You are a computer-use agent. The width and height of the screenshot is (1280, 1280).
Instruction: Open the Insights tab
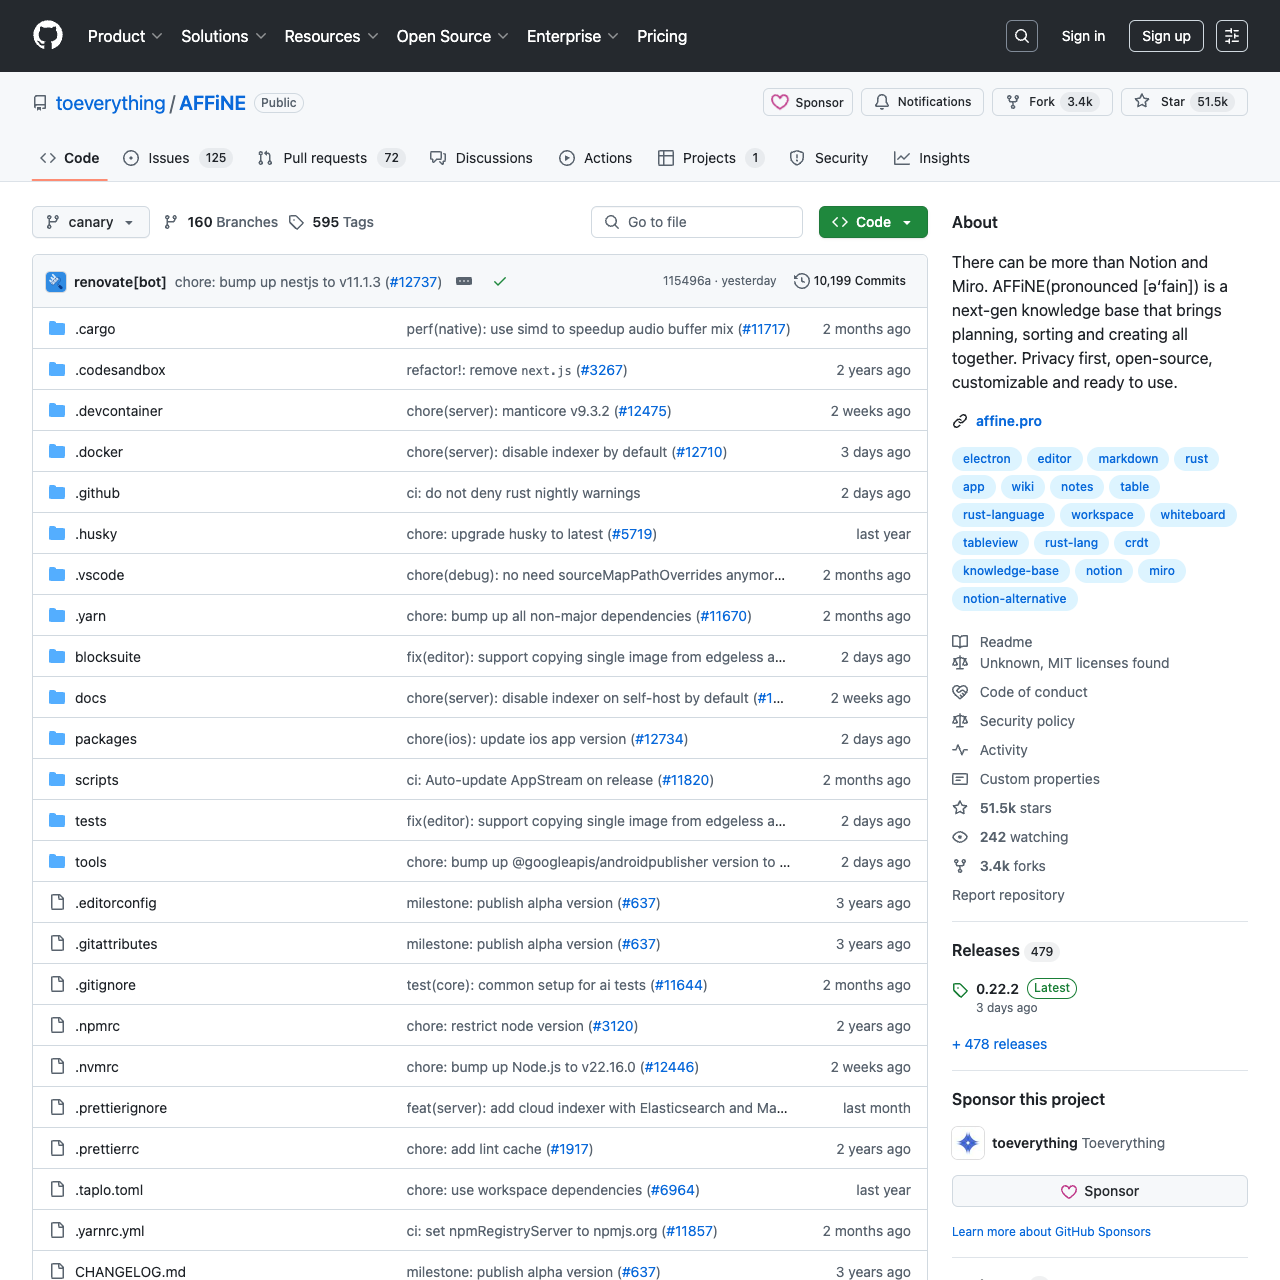[932, 158]
